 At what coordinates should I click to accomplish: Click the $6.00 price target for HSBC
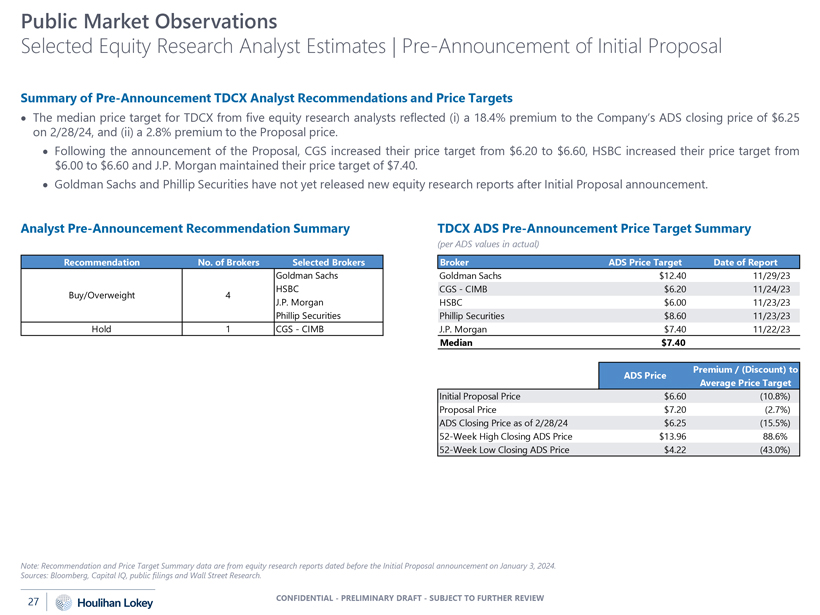click(675, 303)
